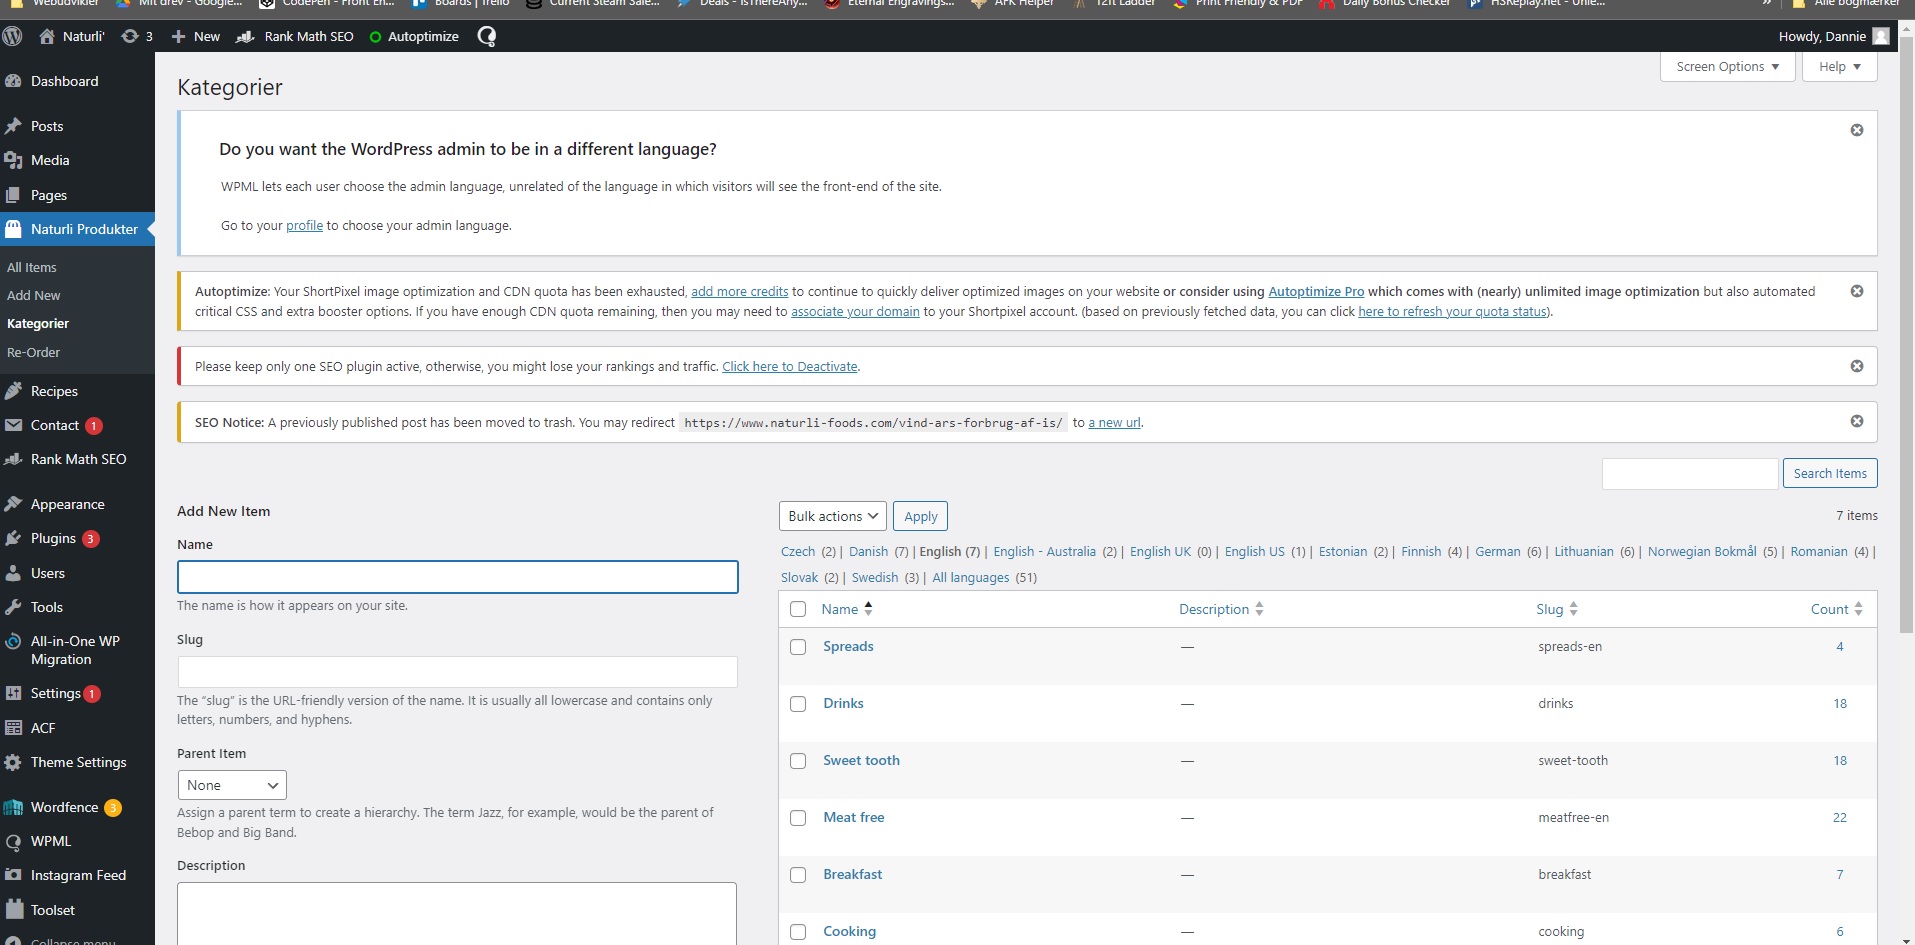Click the Toolset sidebar icon
Image resolution: width=1915 pixels, height=945 pixels.
coord(13,910)
